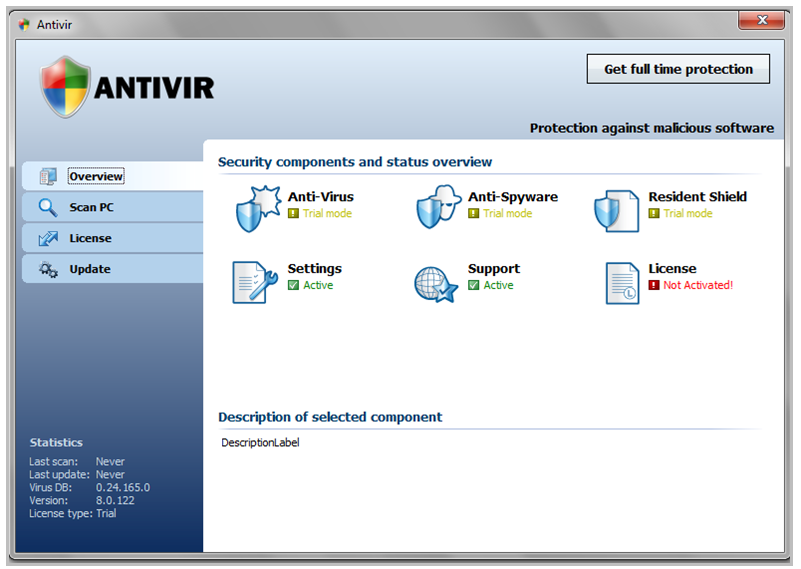Click the Settings component title
Screen dimensions: 801x569
pyautogui.click(x=315, y=269)
